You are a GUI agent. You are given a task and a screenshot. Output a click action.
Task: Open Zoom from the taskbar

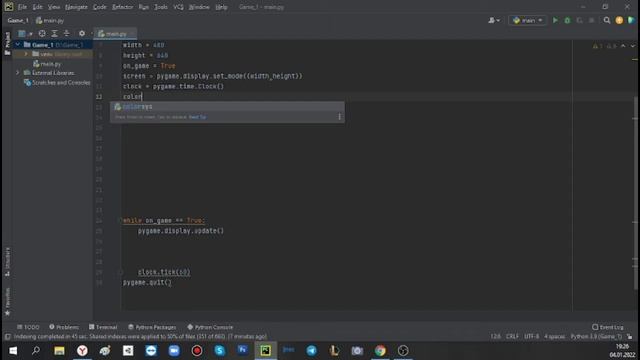coord(174,351)
